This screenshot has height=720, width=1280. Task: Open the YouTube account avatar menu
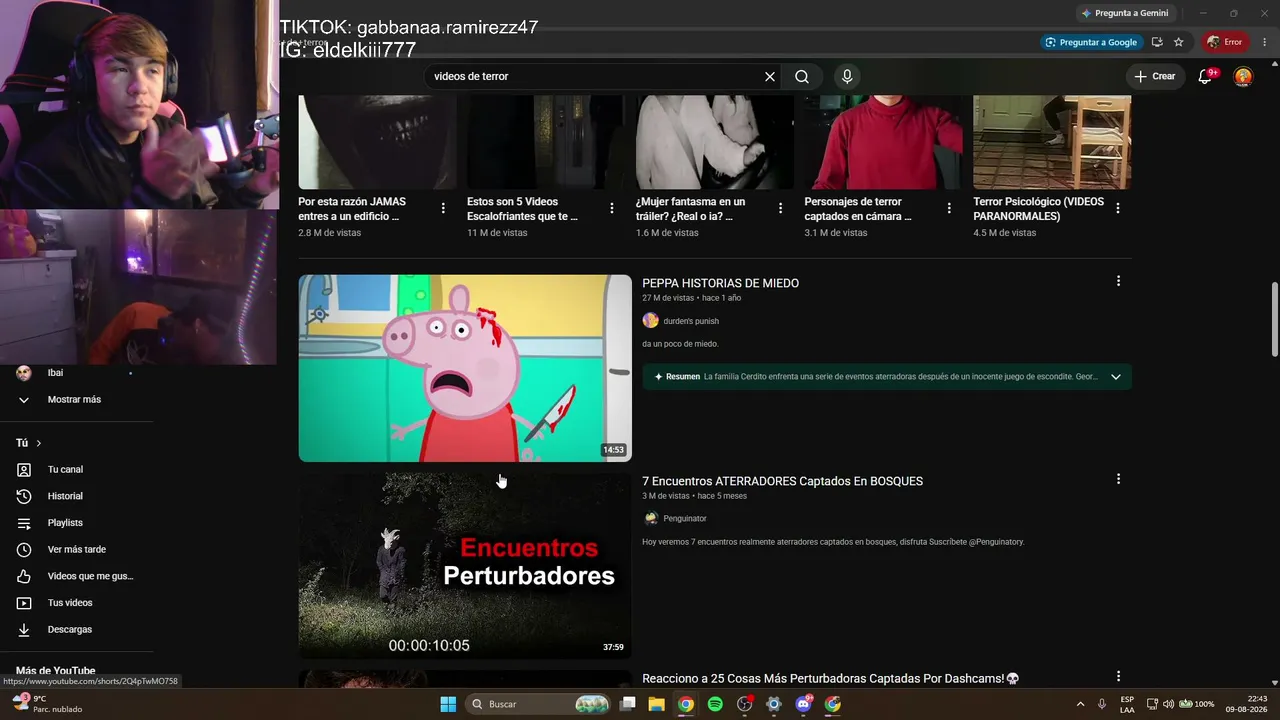coord(1243,76)
